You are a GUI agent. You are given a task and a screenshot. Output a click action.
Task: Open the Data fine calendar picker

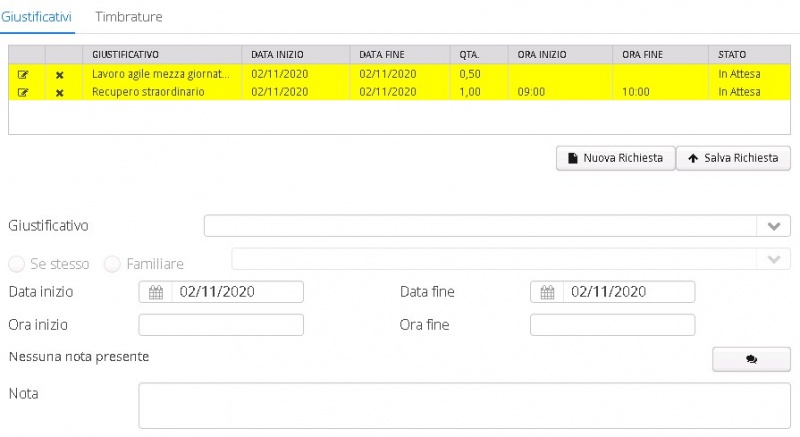(547, 292)
